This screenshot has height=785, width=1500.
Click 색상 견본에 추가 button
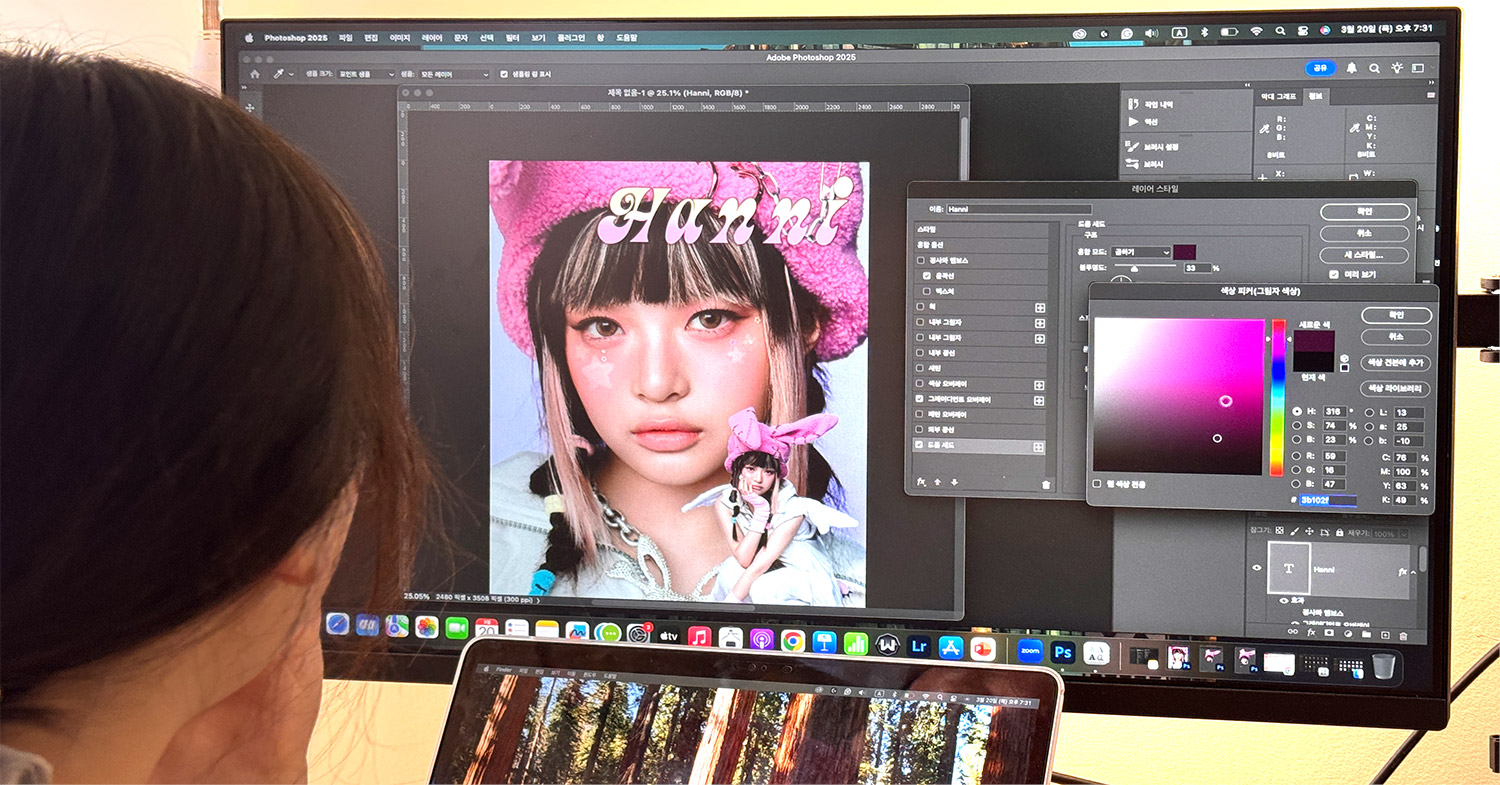1395,363
